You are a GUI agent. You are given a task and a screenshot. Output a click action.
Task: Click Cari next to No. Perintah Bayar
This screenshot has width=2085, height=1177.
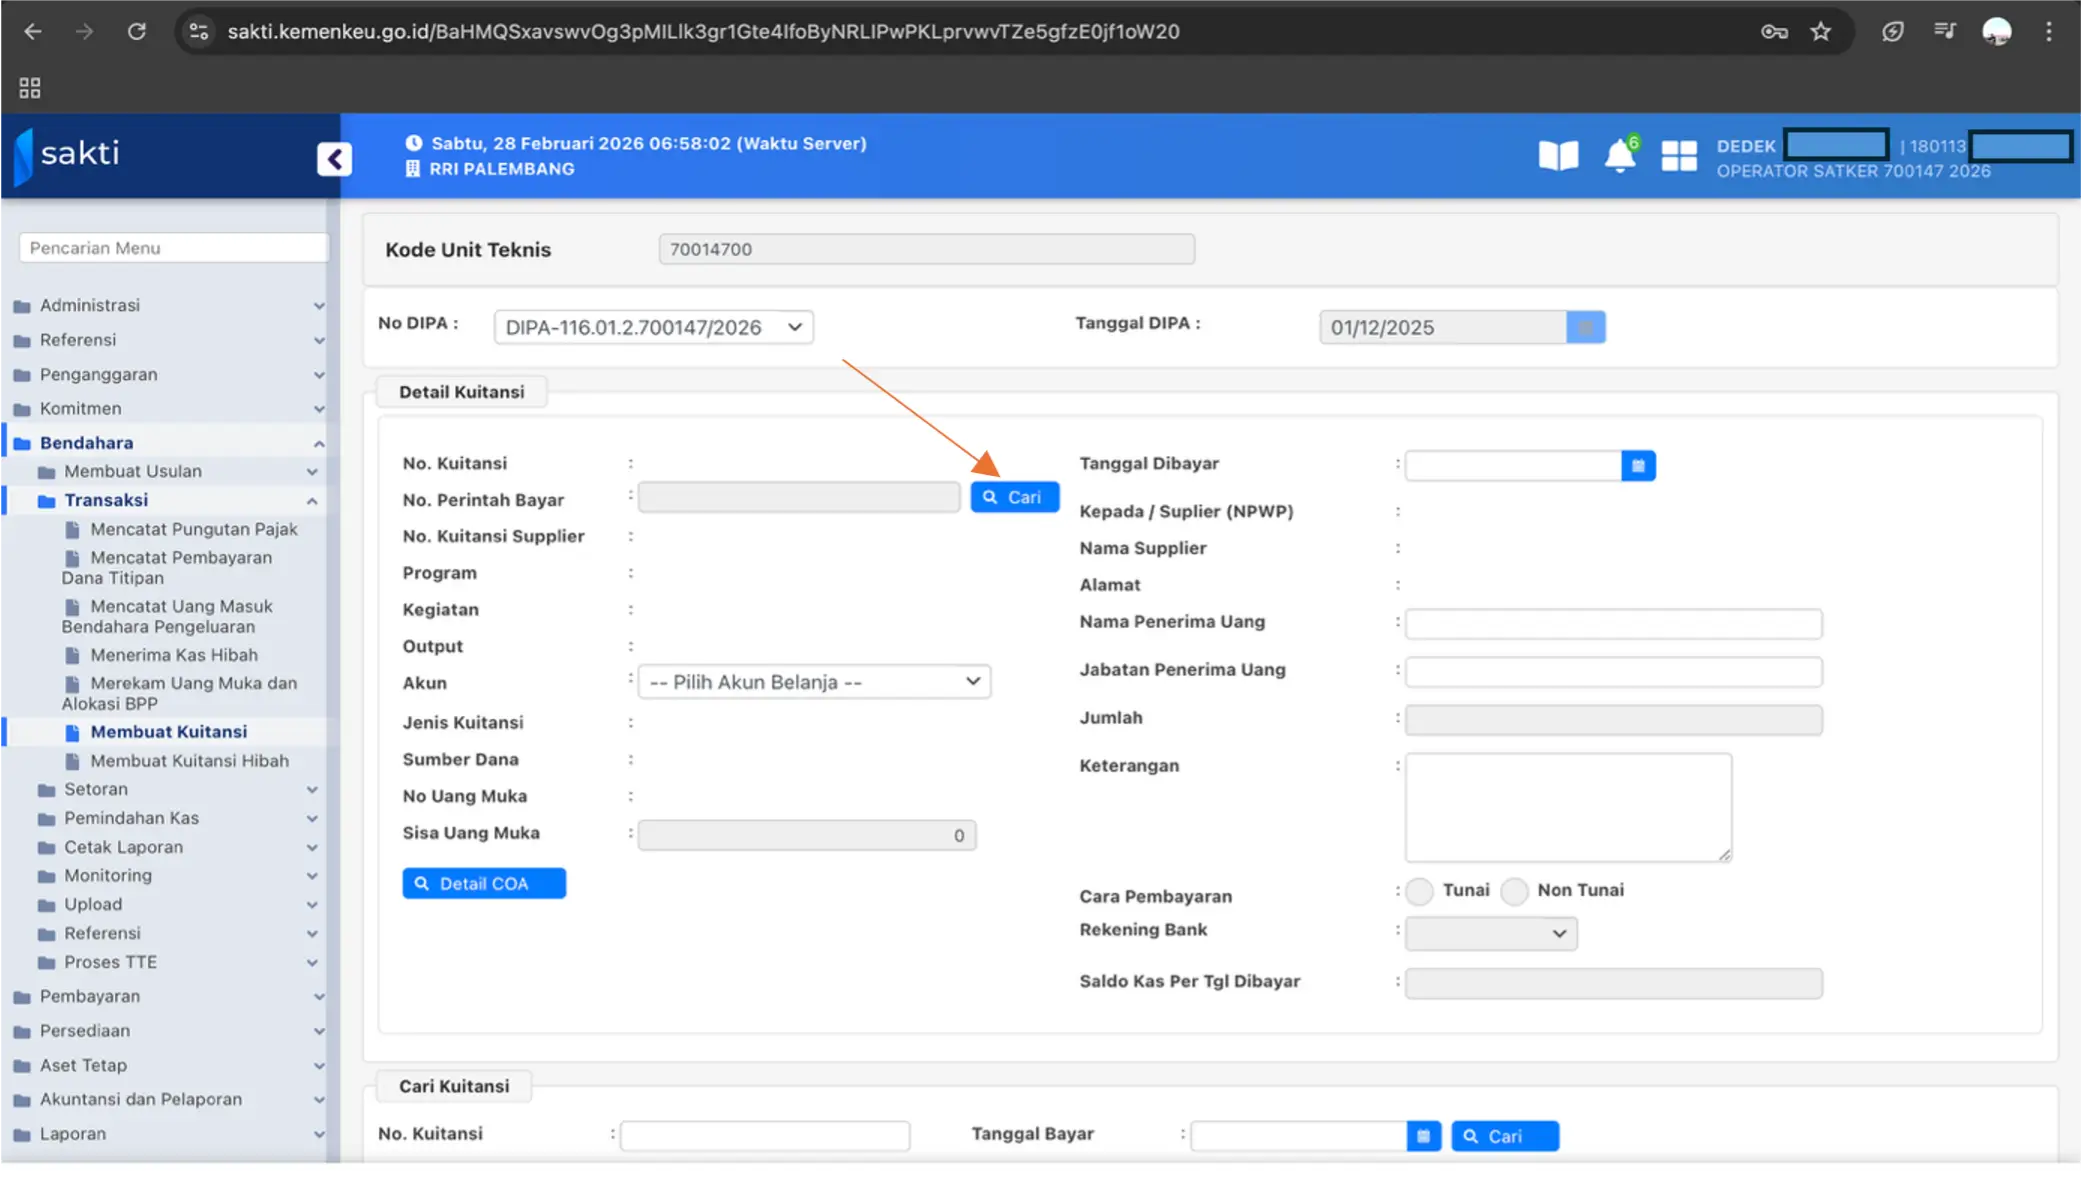click(x=1014, y=497)
